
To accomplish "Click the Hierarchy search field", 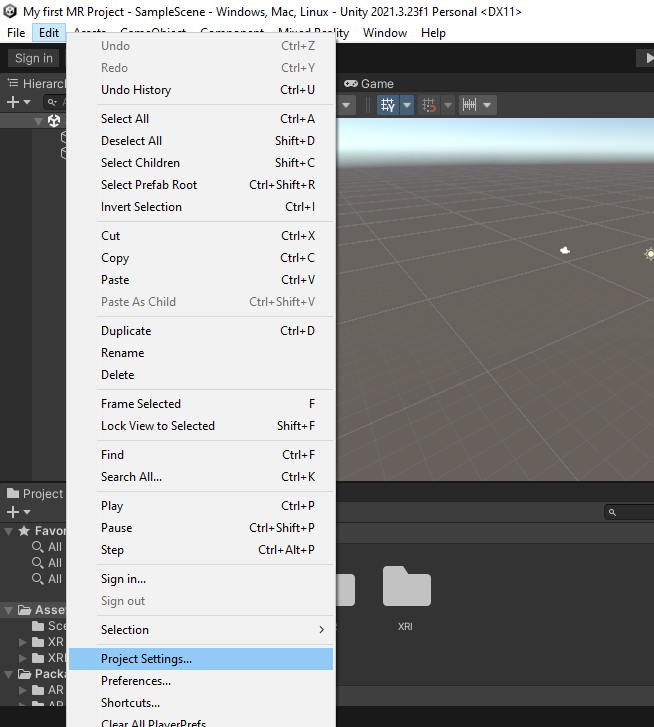I will tap(55, 102).
